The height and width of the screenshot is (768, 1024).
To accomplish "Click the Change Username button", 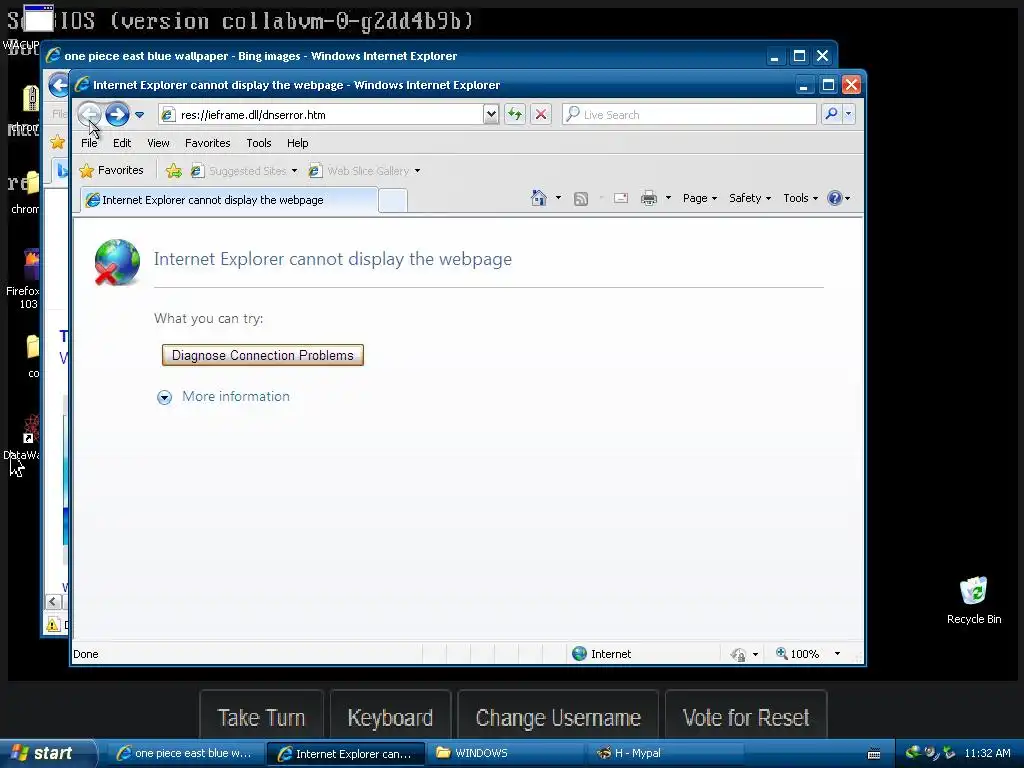I will coord(558,717).
